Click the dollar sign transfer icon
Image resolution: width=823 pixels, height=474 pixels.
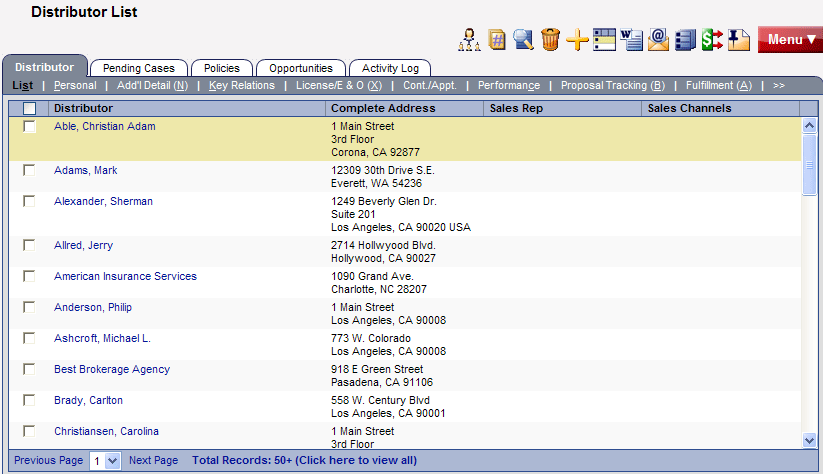[x=711, y=39]
